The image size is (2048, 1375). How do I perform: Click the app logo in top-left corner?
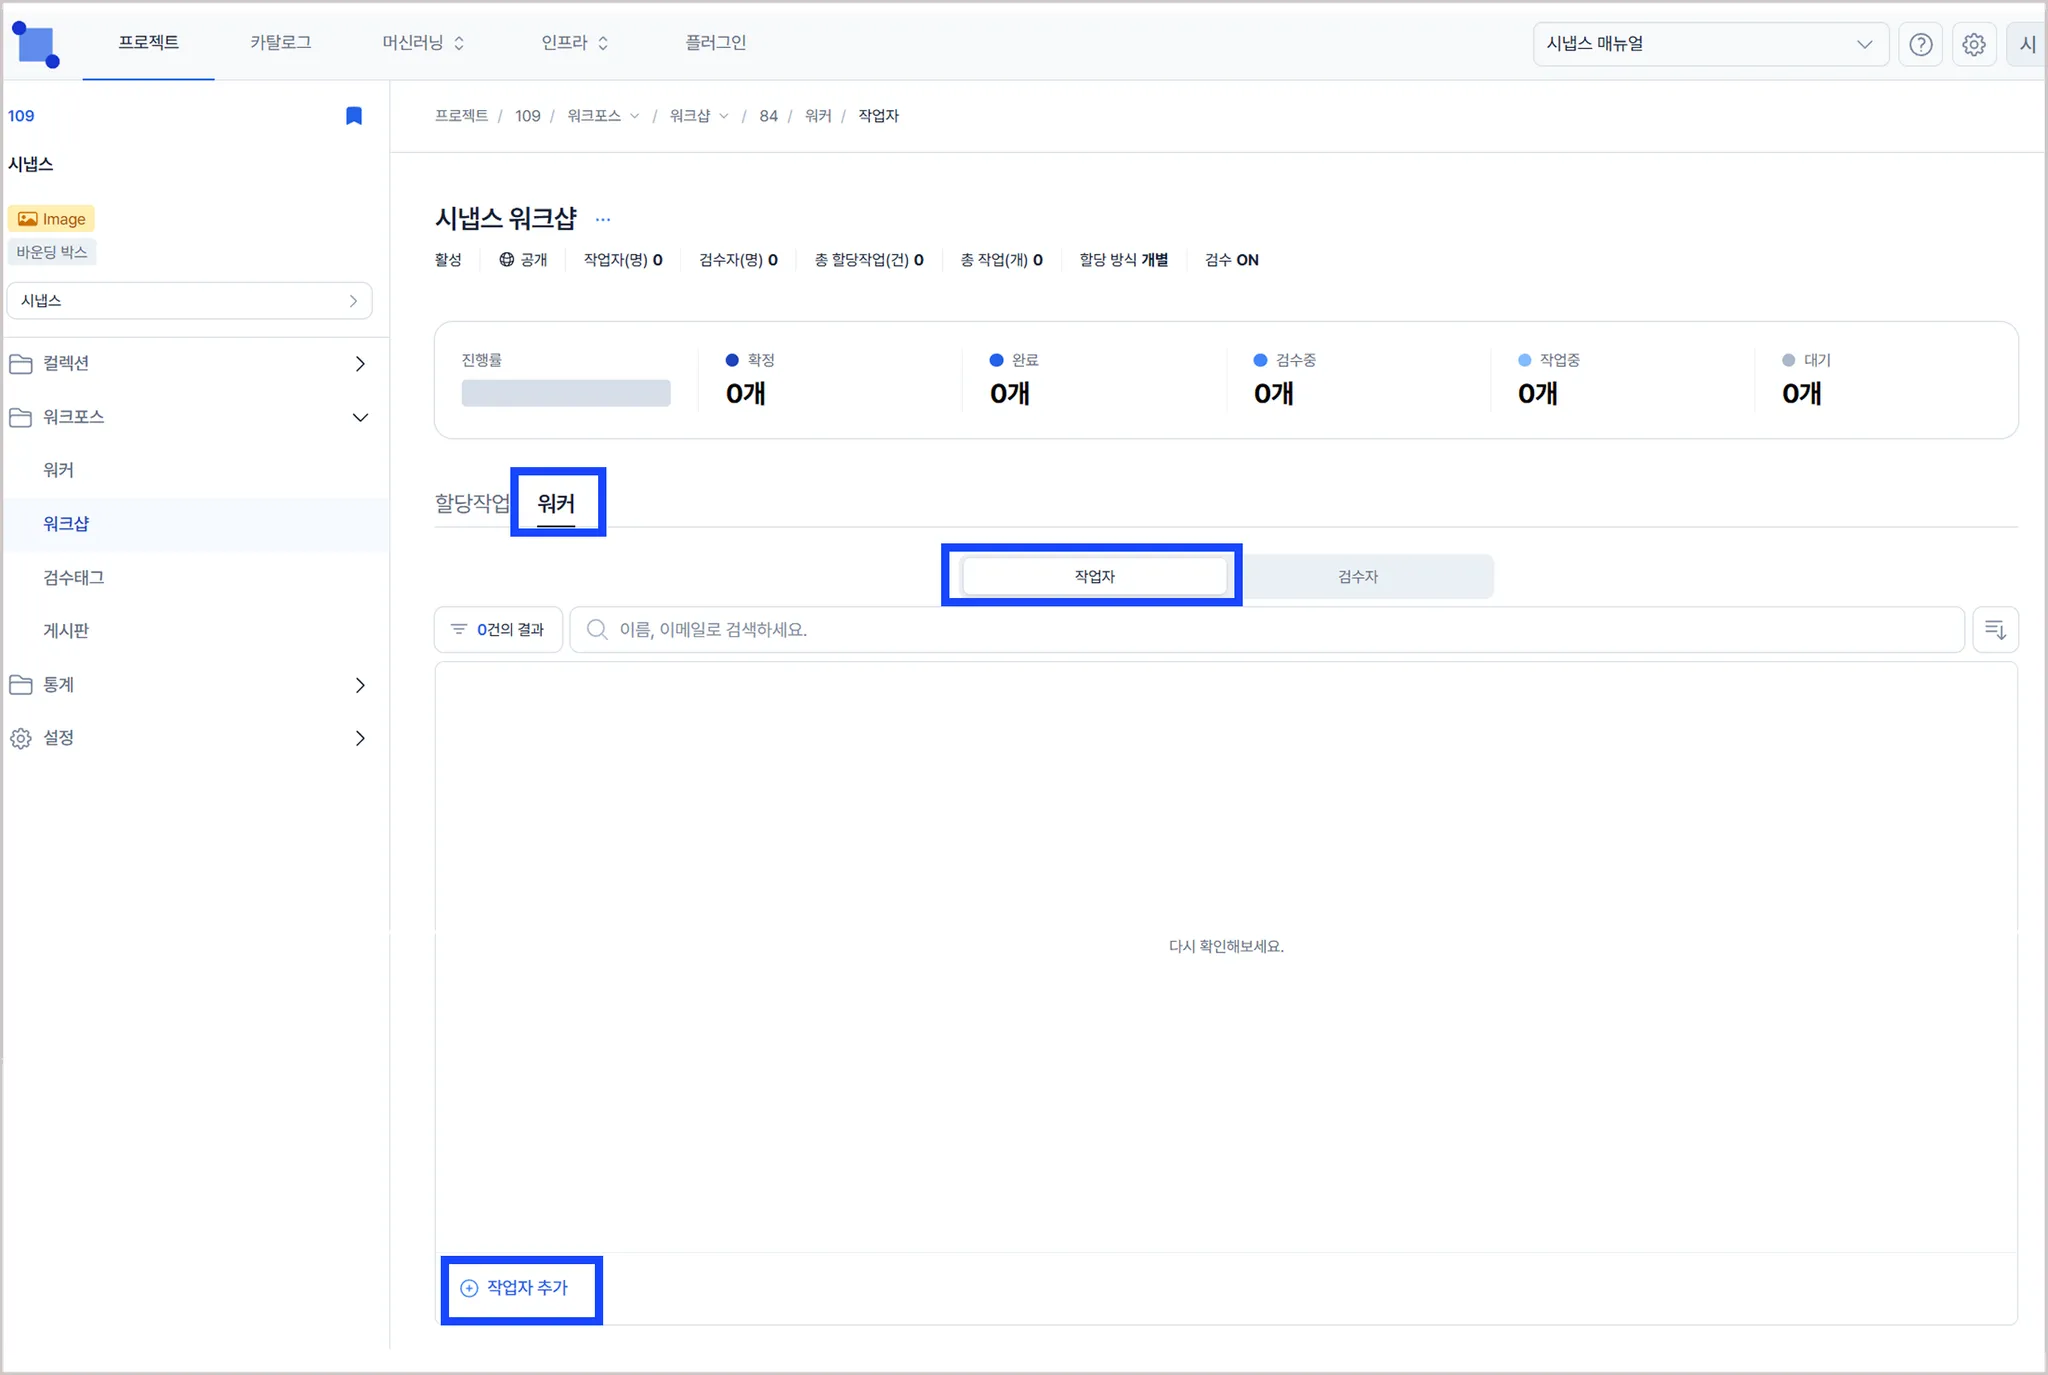36,44
